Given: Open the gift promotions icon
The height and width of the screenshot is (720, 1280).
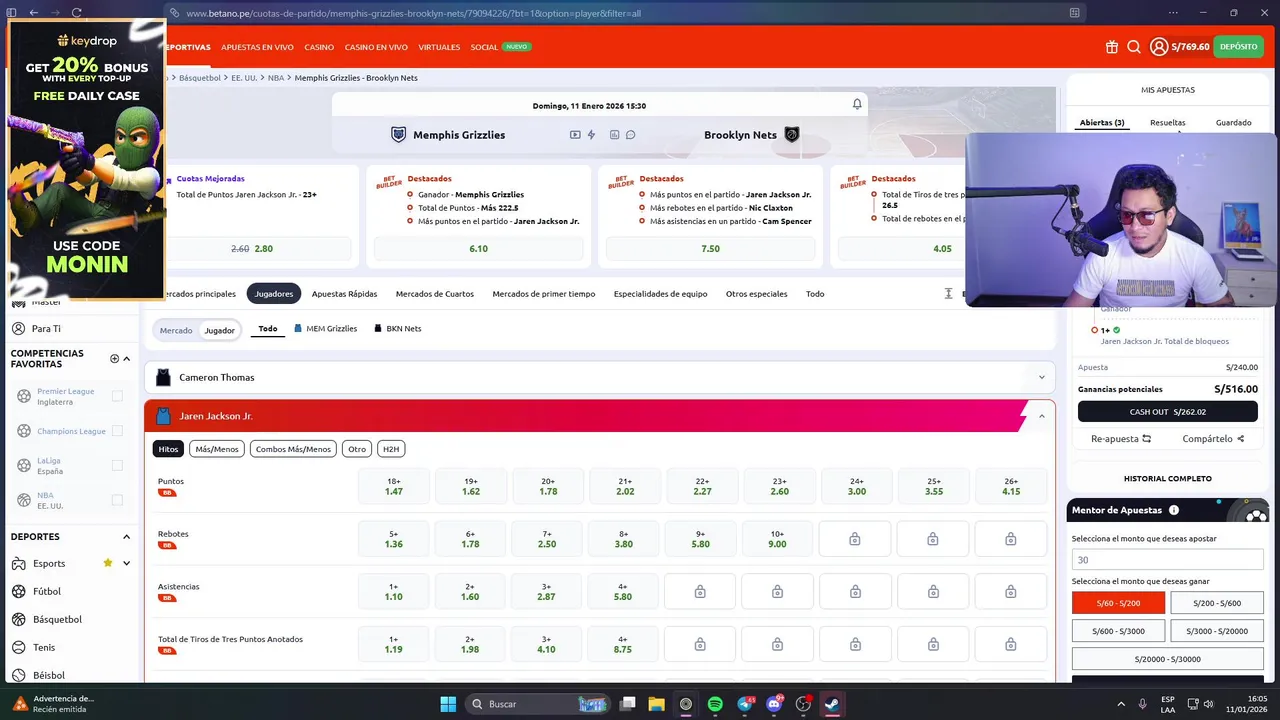Looking at the screenshot, I should pyautogui.click(x=1111, y=47).
